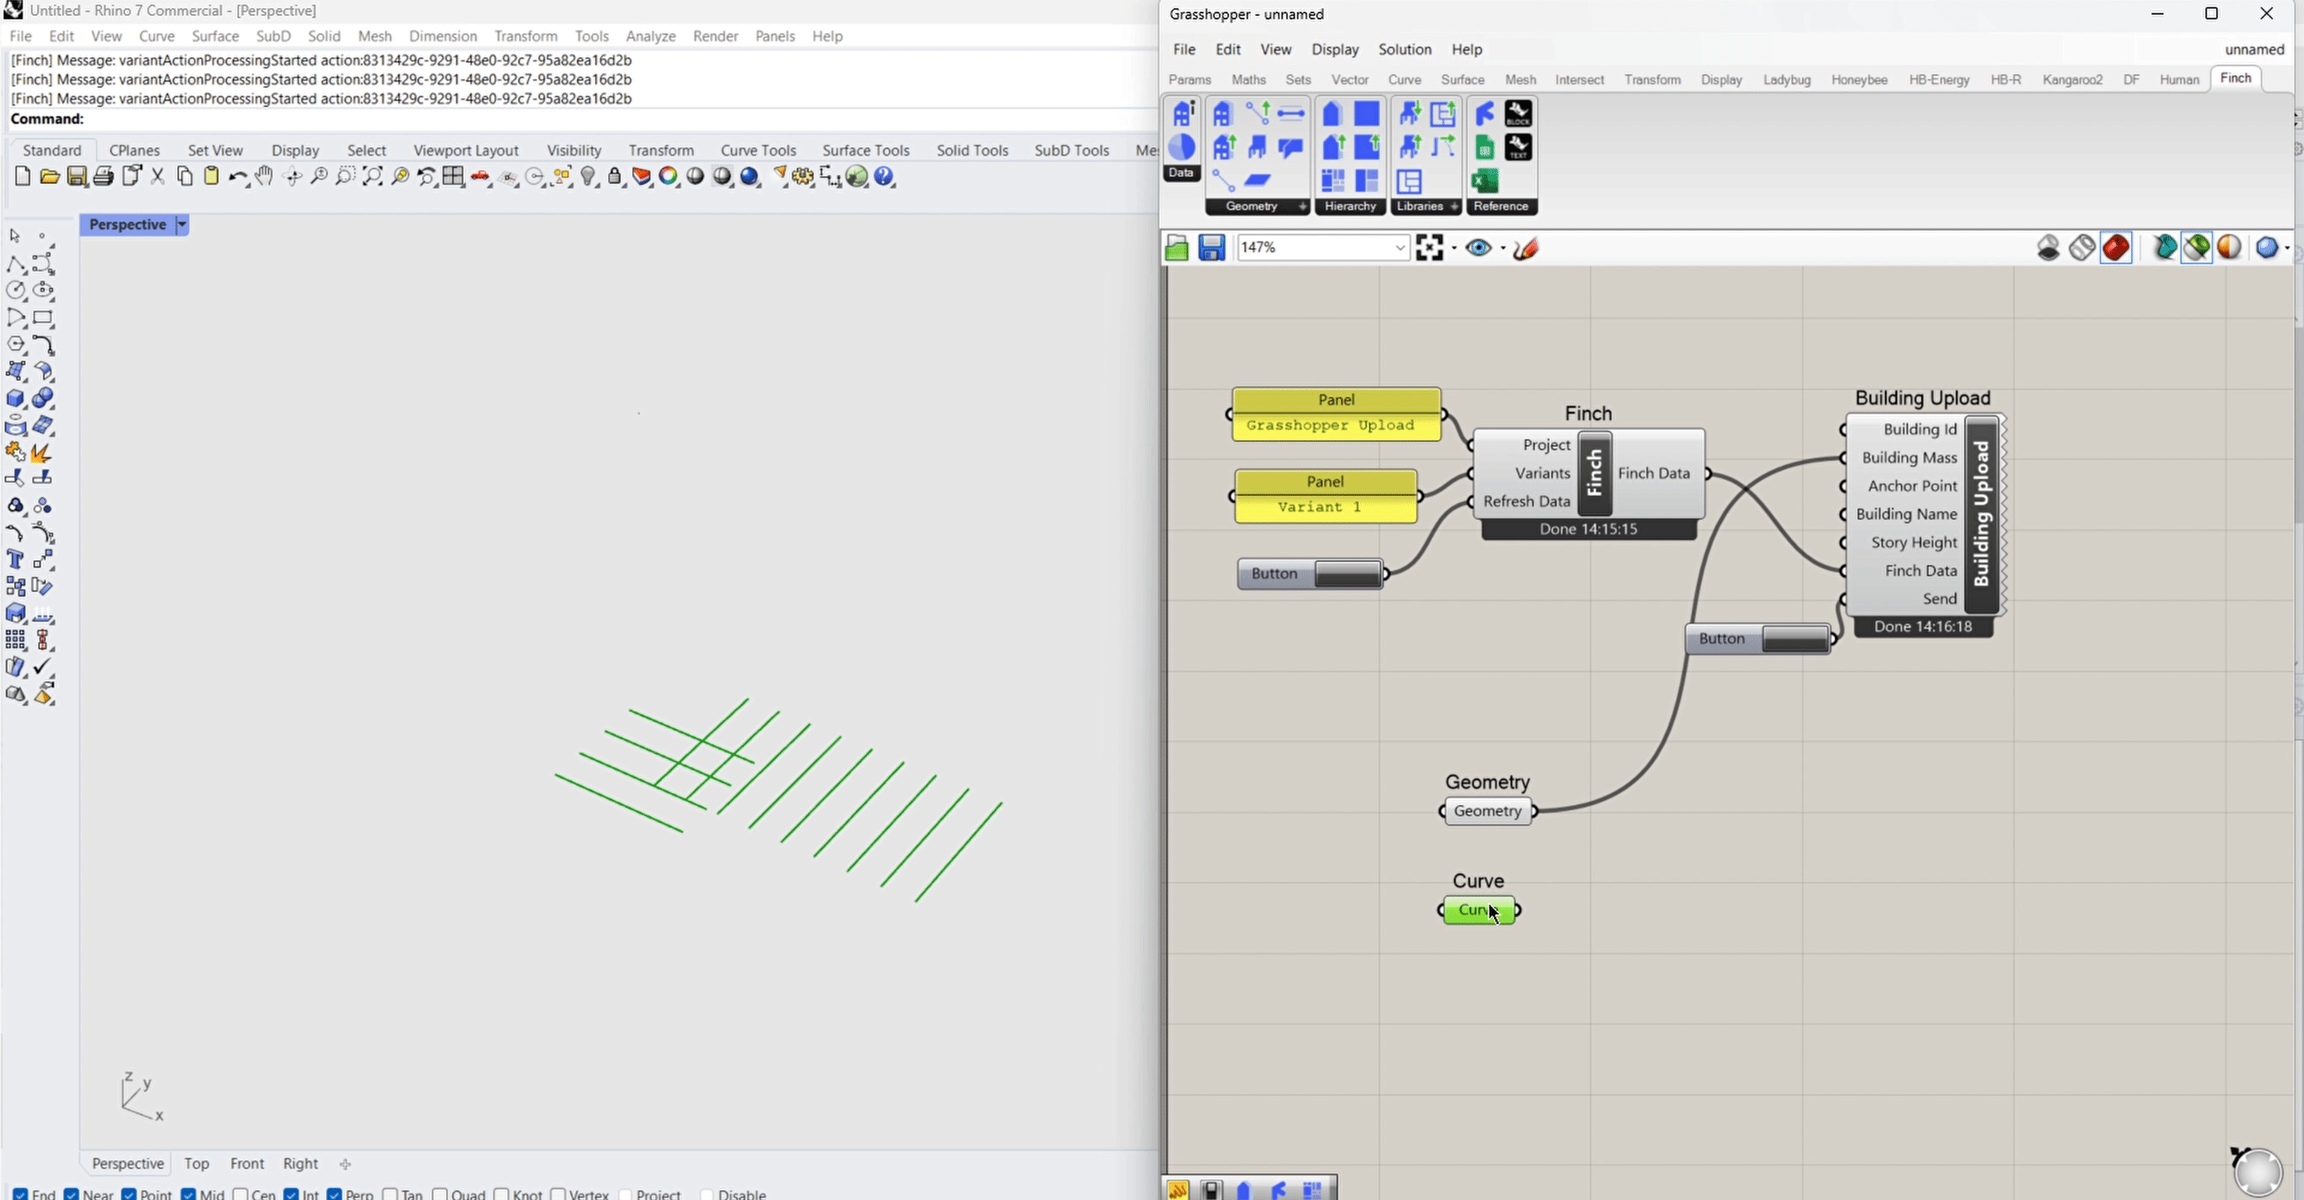Click the Grasshopper save document icon
The width and height of the screenshot is (2304, 1200).
1211,248
